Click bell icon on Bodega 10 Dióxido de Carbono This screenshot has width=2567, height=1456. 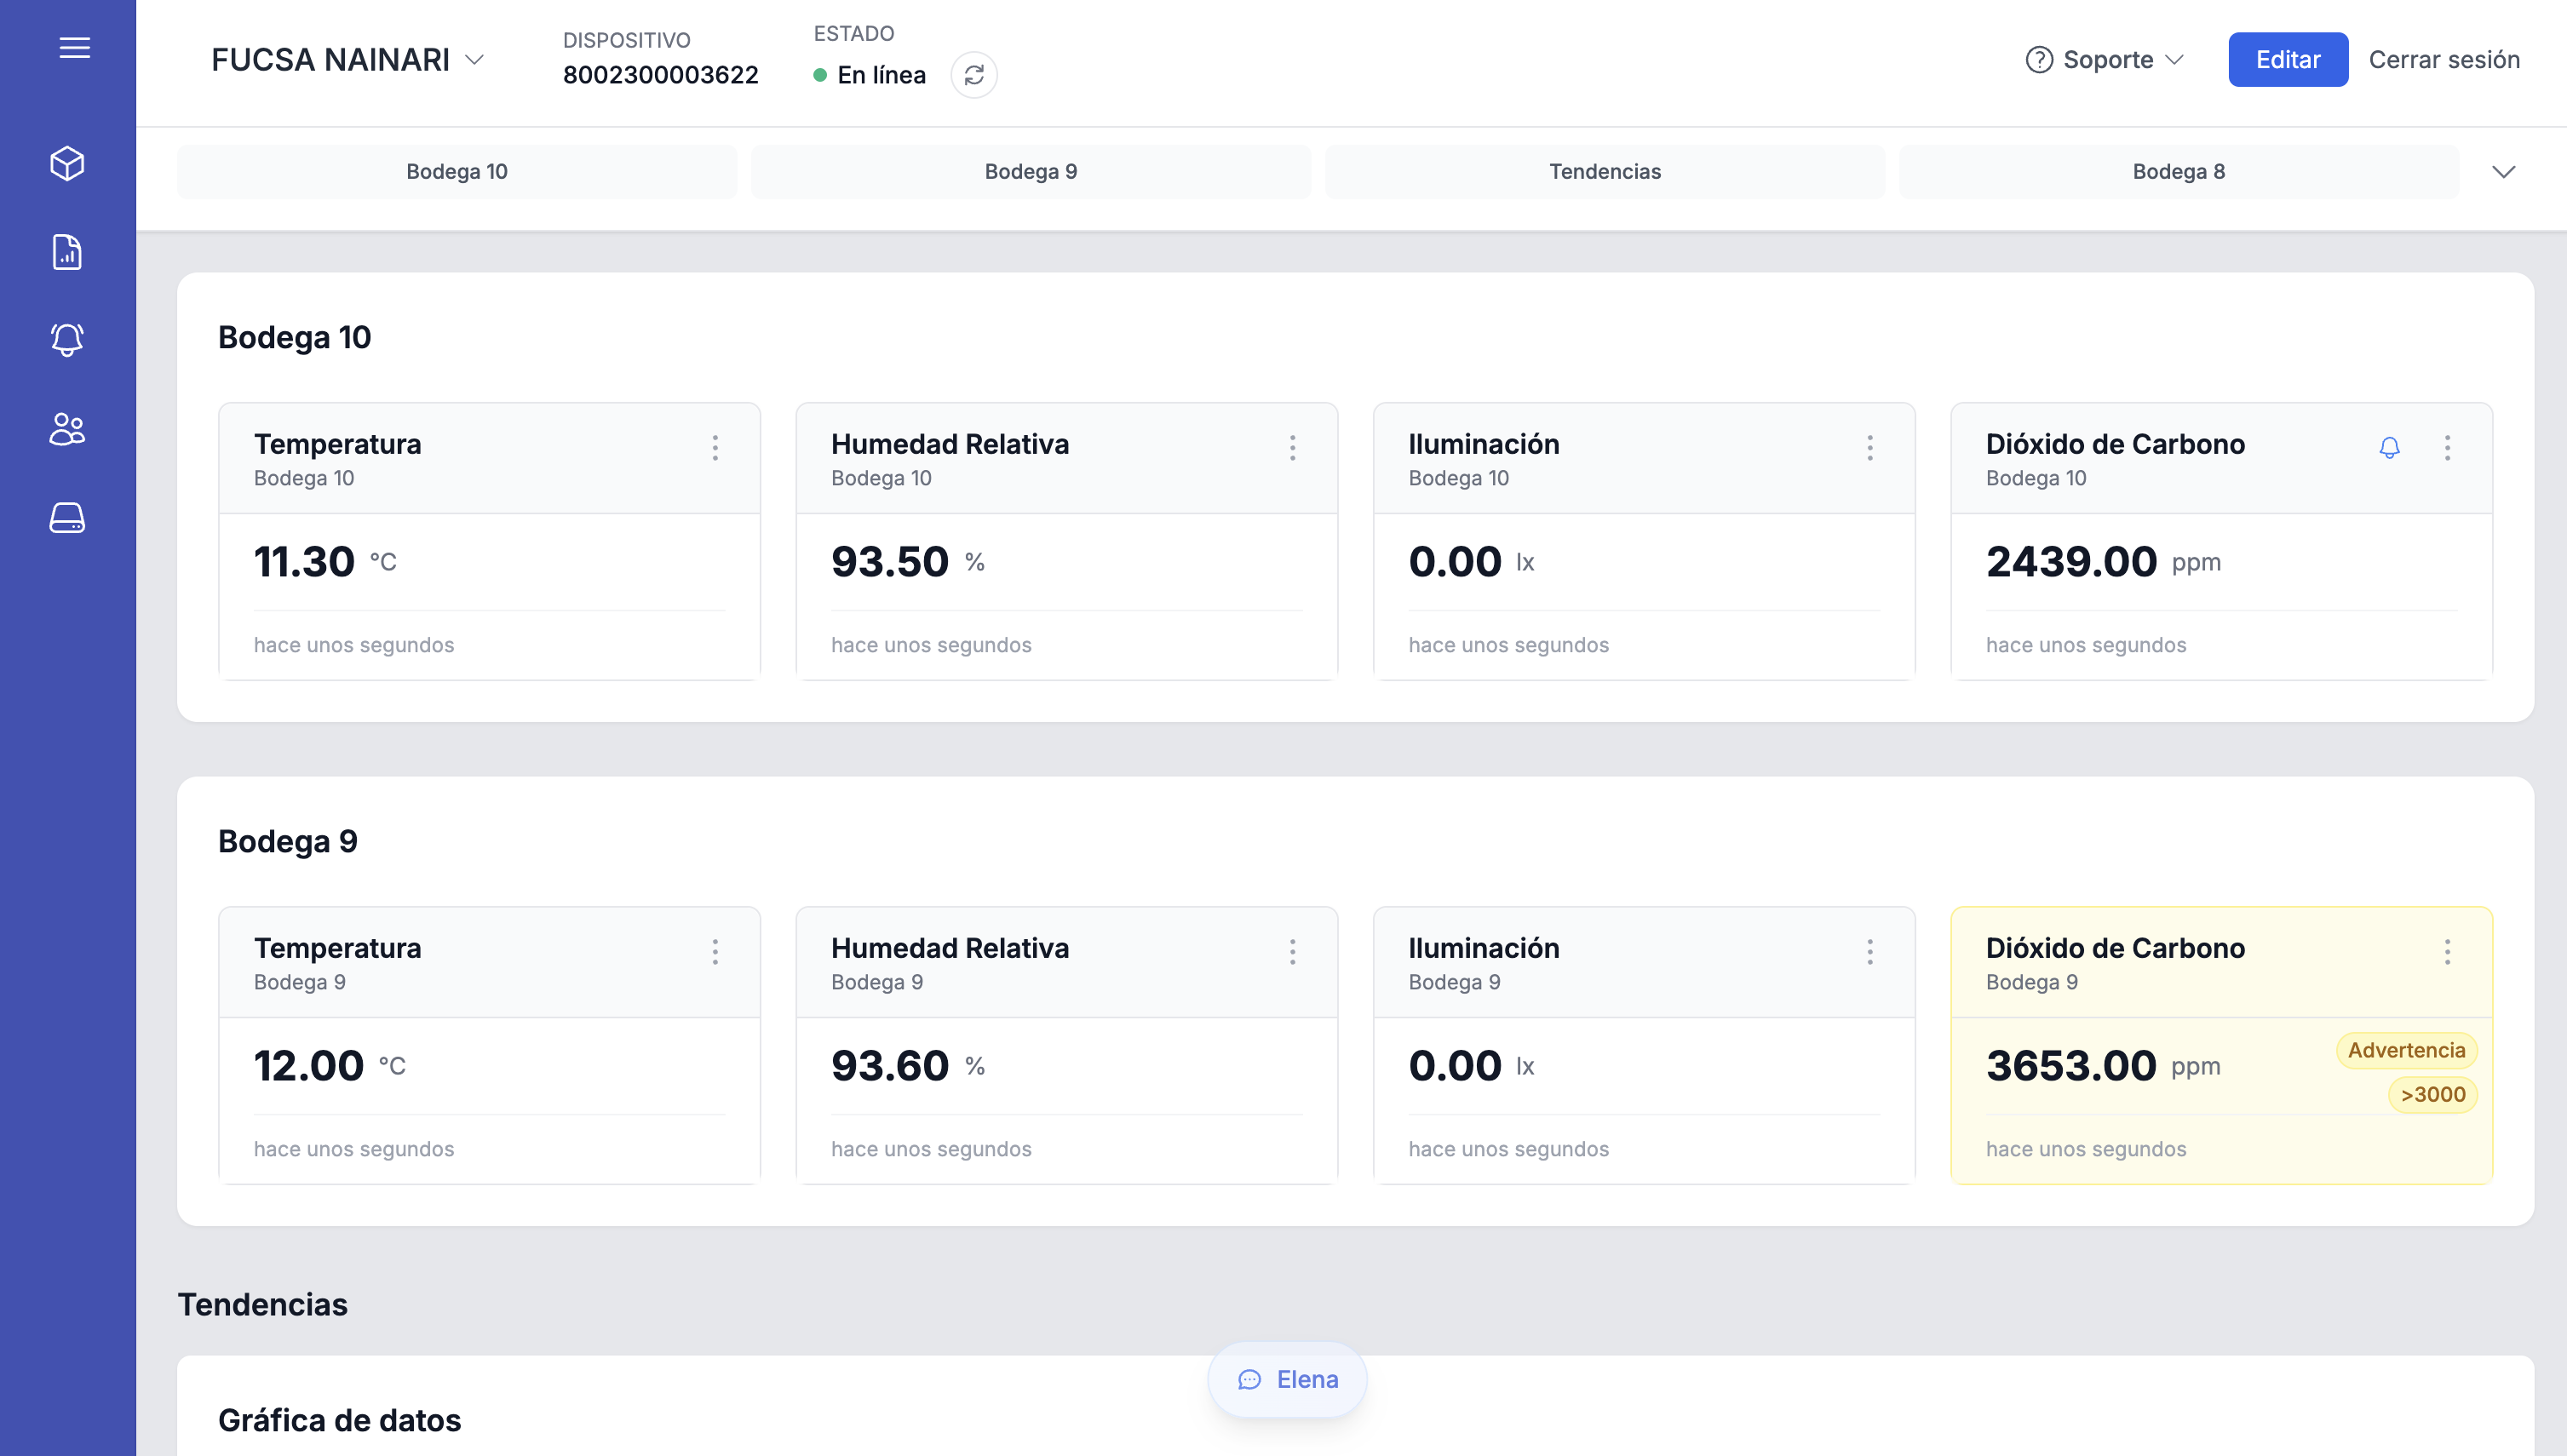2389,448
